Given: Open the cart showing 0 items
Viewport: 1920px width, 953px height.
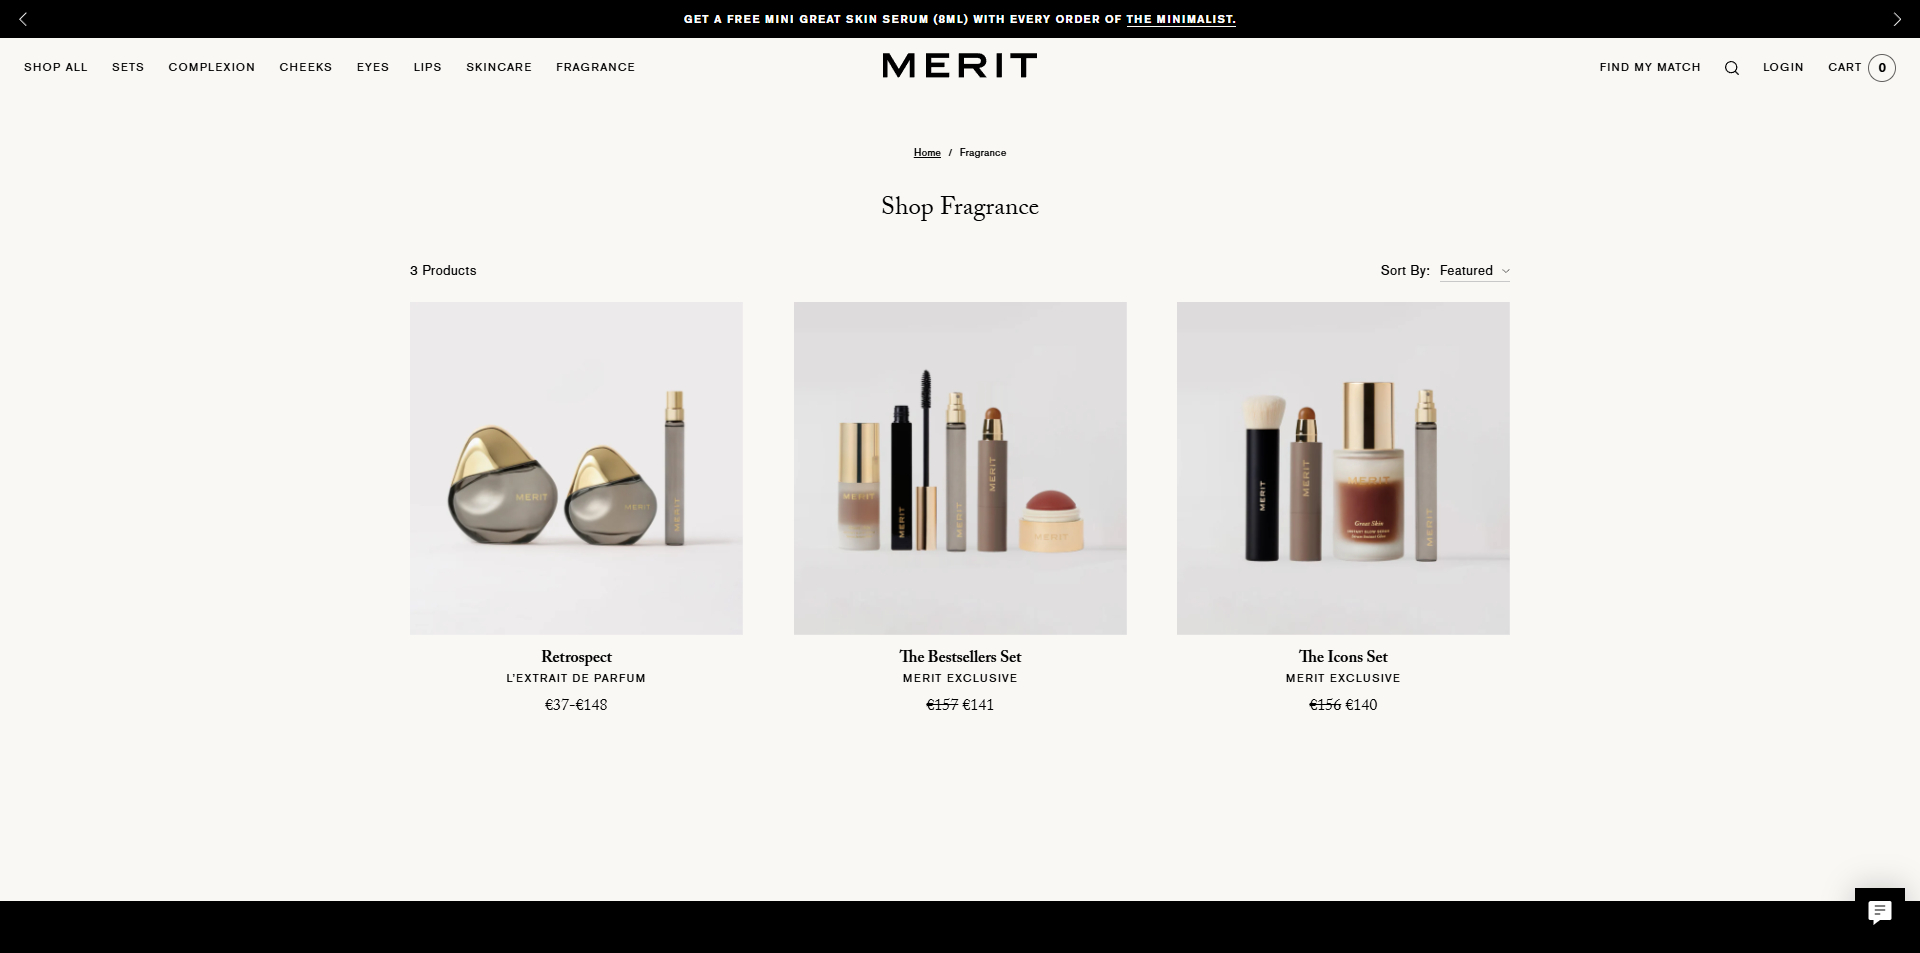Looking at the screenshot, I should (1859, 67).
